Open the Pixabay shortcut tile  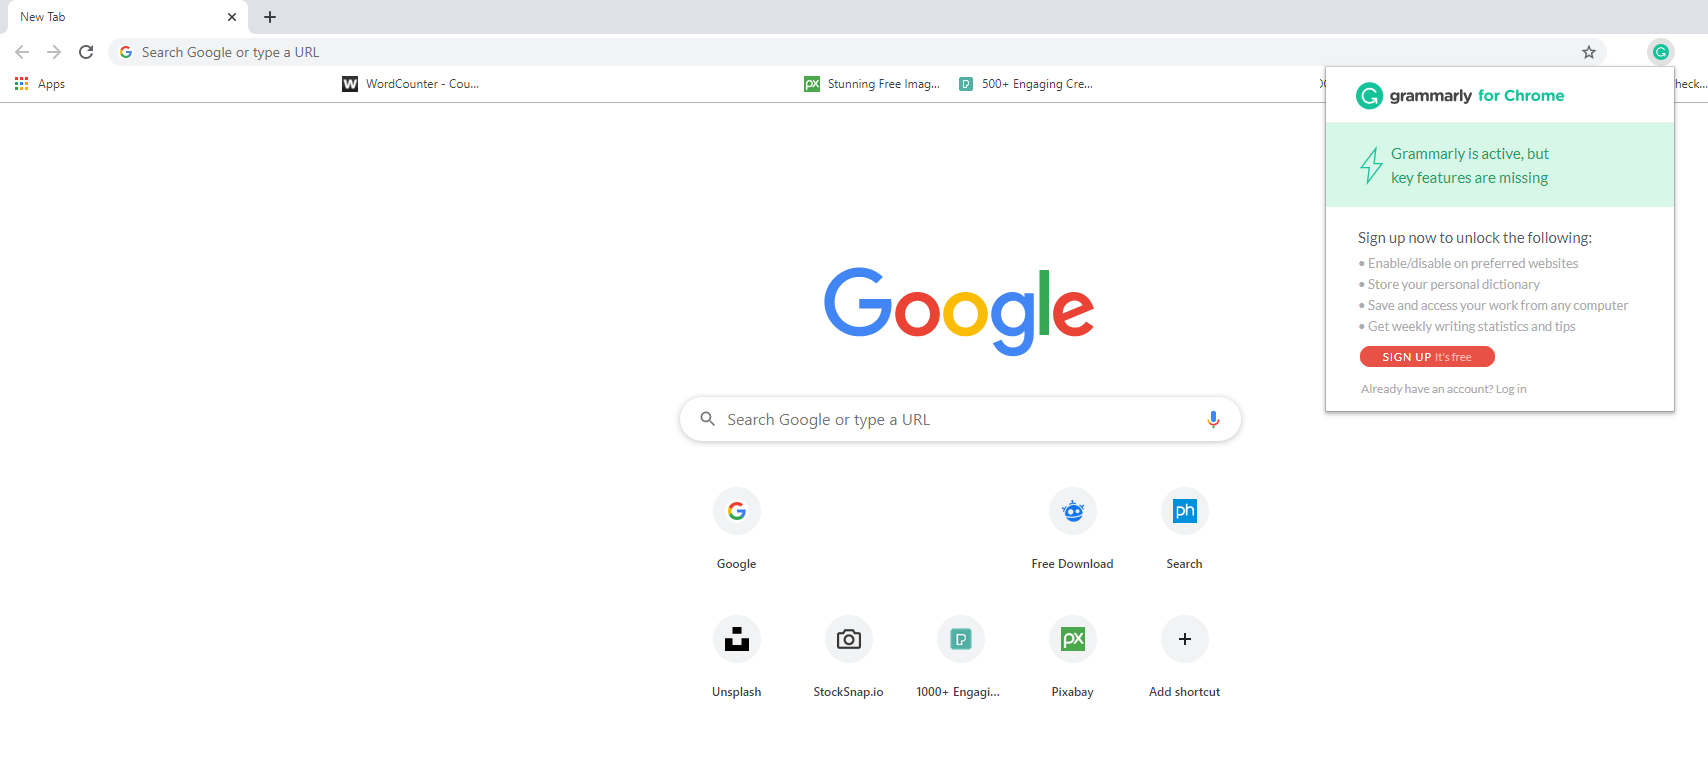click(1073, 657)
